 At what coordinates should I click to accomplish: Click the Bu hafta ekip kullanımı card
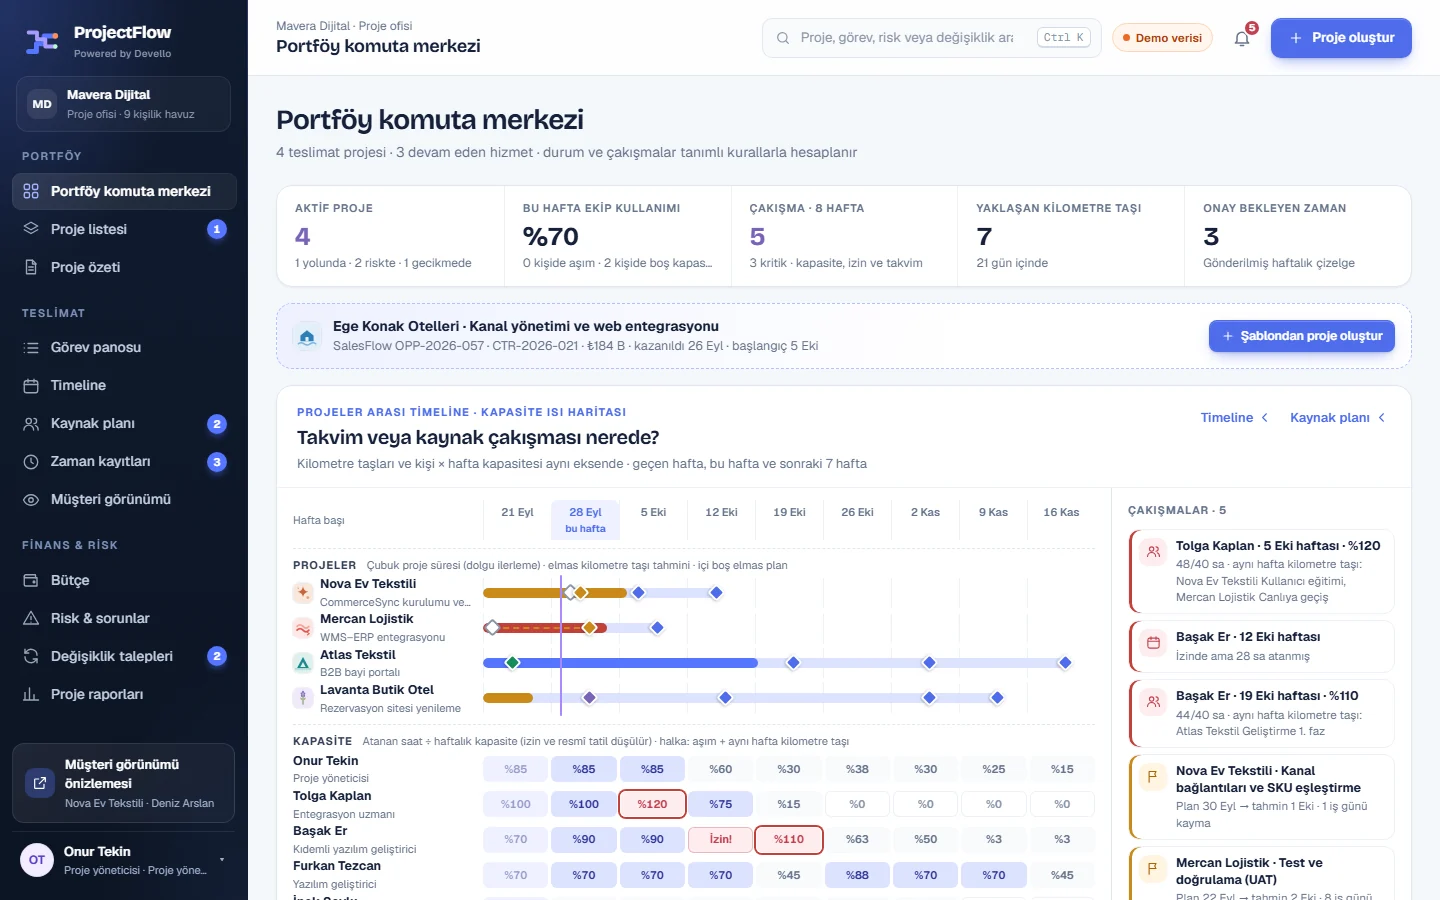click(618, 236)
